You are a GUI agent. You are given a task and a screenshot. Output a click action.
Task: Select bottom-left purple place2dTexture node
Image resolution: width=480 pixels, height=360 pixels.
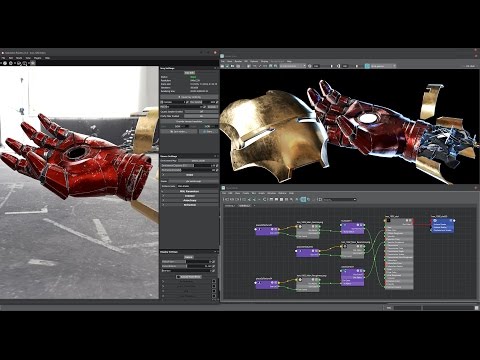click(x=267, y=284)
